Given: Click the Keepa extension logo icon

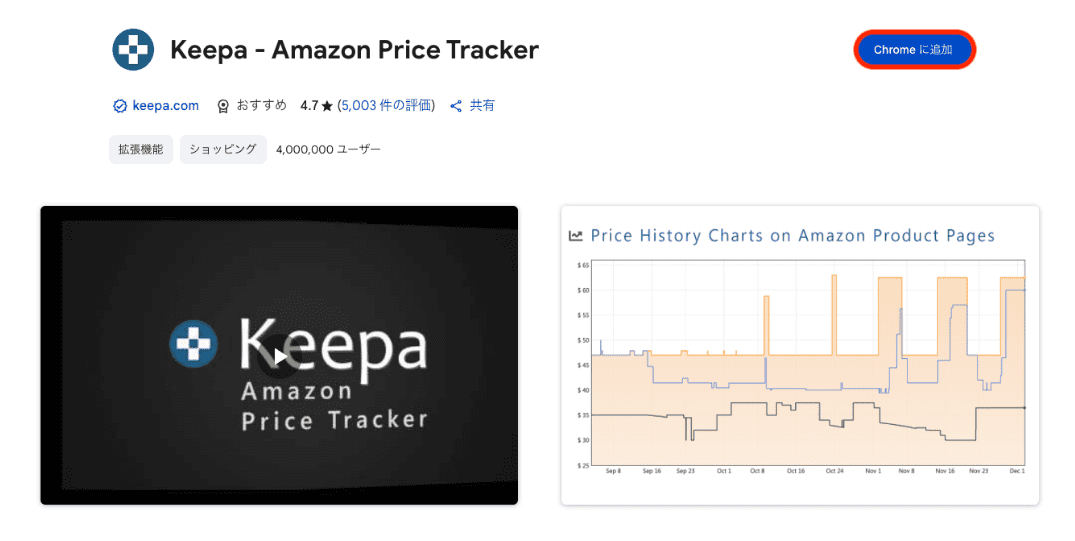Looking at the screenshot, I should pos(133,49).
